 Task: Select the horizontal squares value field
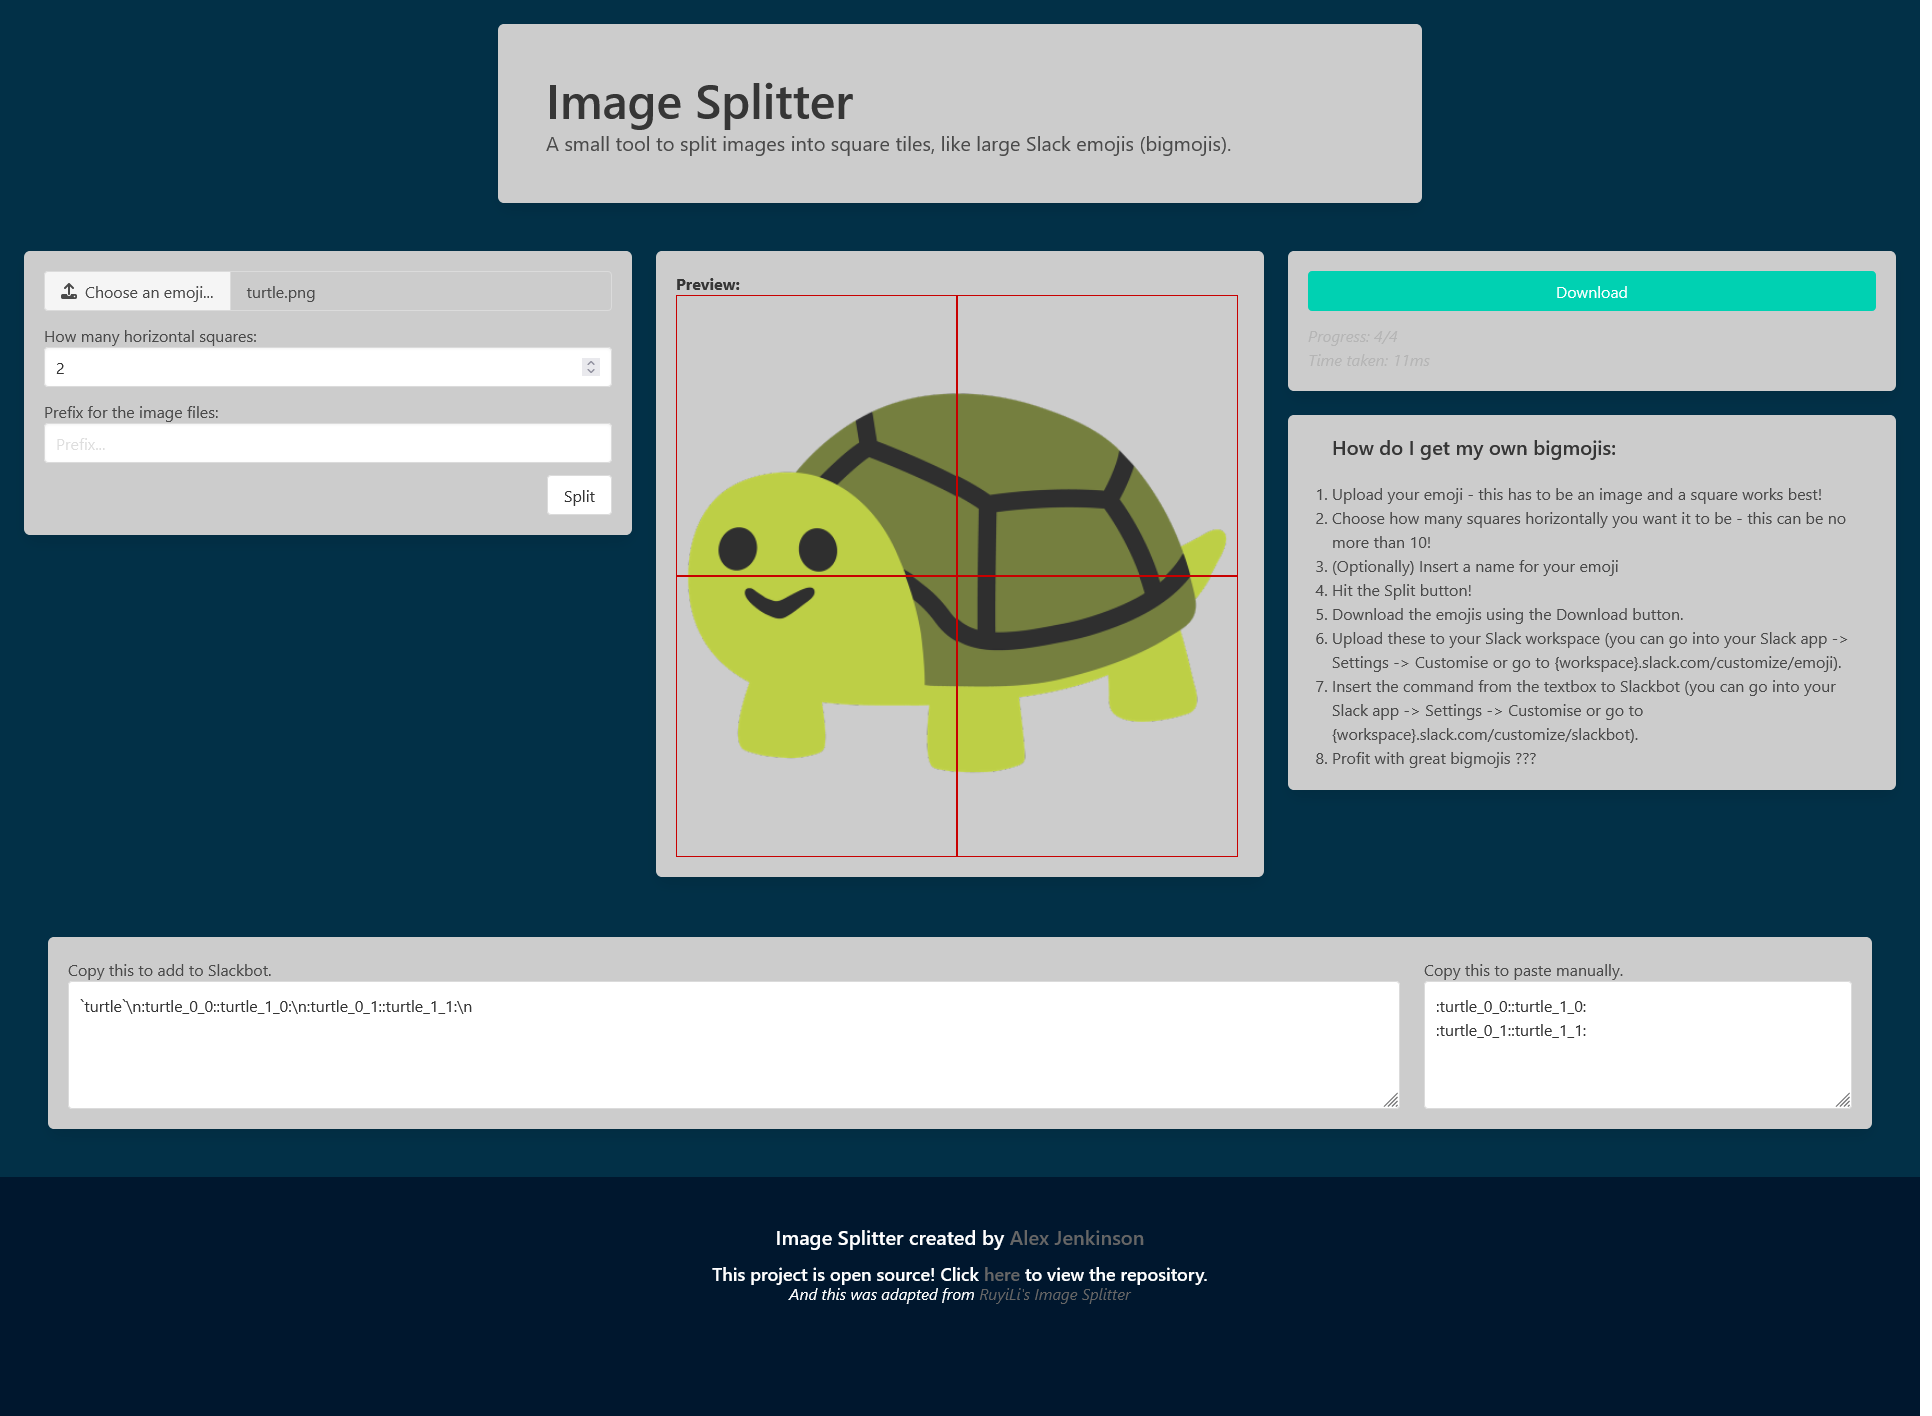click(x=300, y=367)
